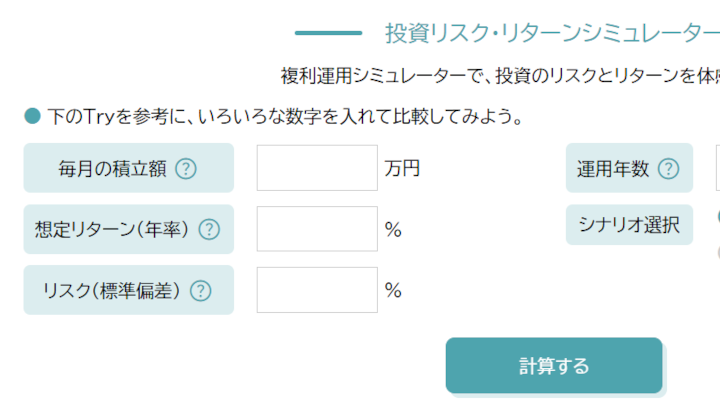Click the teal bullet dot before 下のTry
The width and height of the screenshot is (720, 405).
pyautogui.click(x=32, y=117)
